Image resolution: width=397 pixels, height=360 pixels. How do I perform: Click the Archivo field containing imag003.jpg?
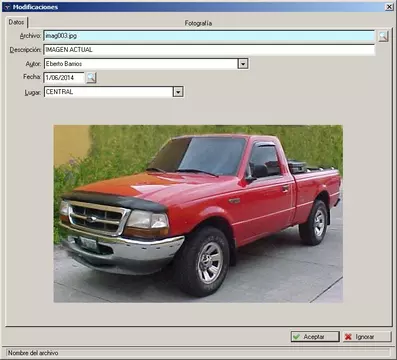click(209, 36)
